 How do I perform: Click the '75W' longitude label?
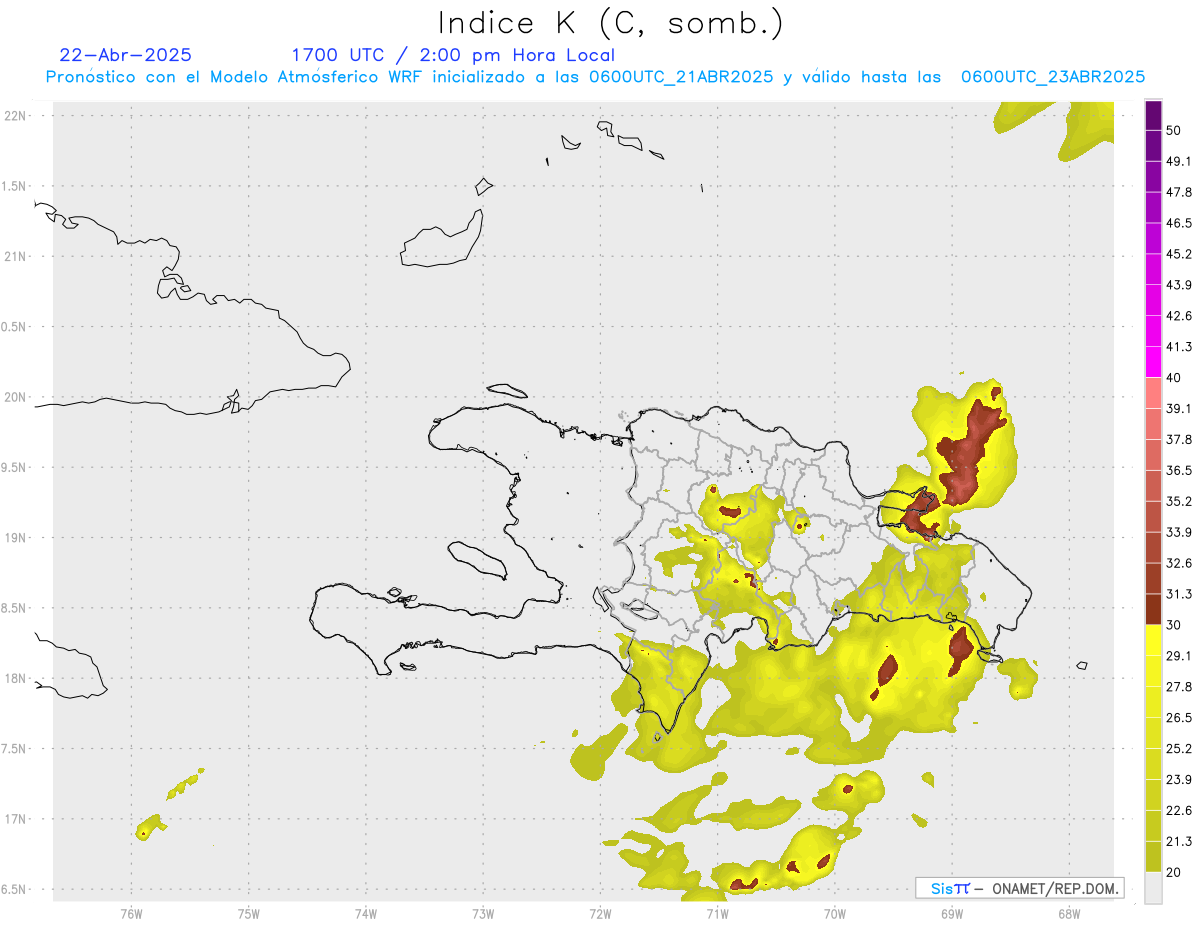(249, 914)
